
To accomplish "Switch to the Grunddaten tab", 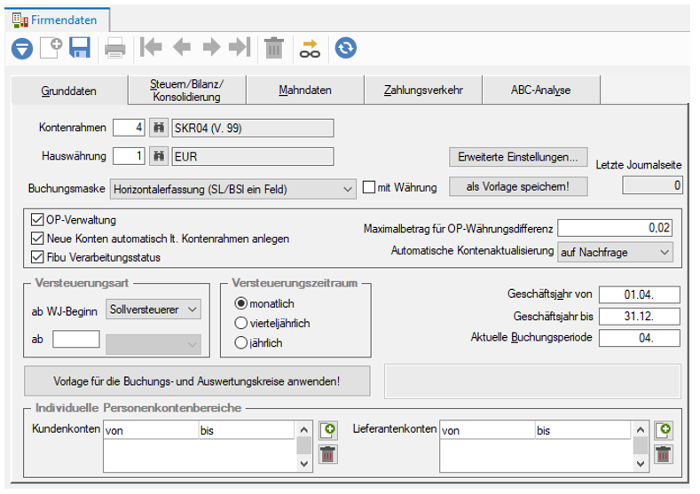I will click(69, 91).
